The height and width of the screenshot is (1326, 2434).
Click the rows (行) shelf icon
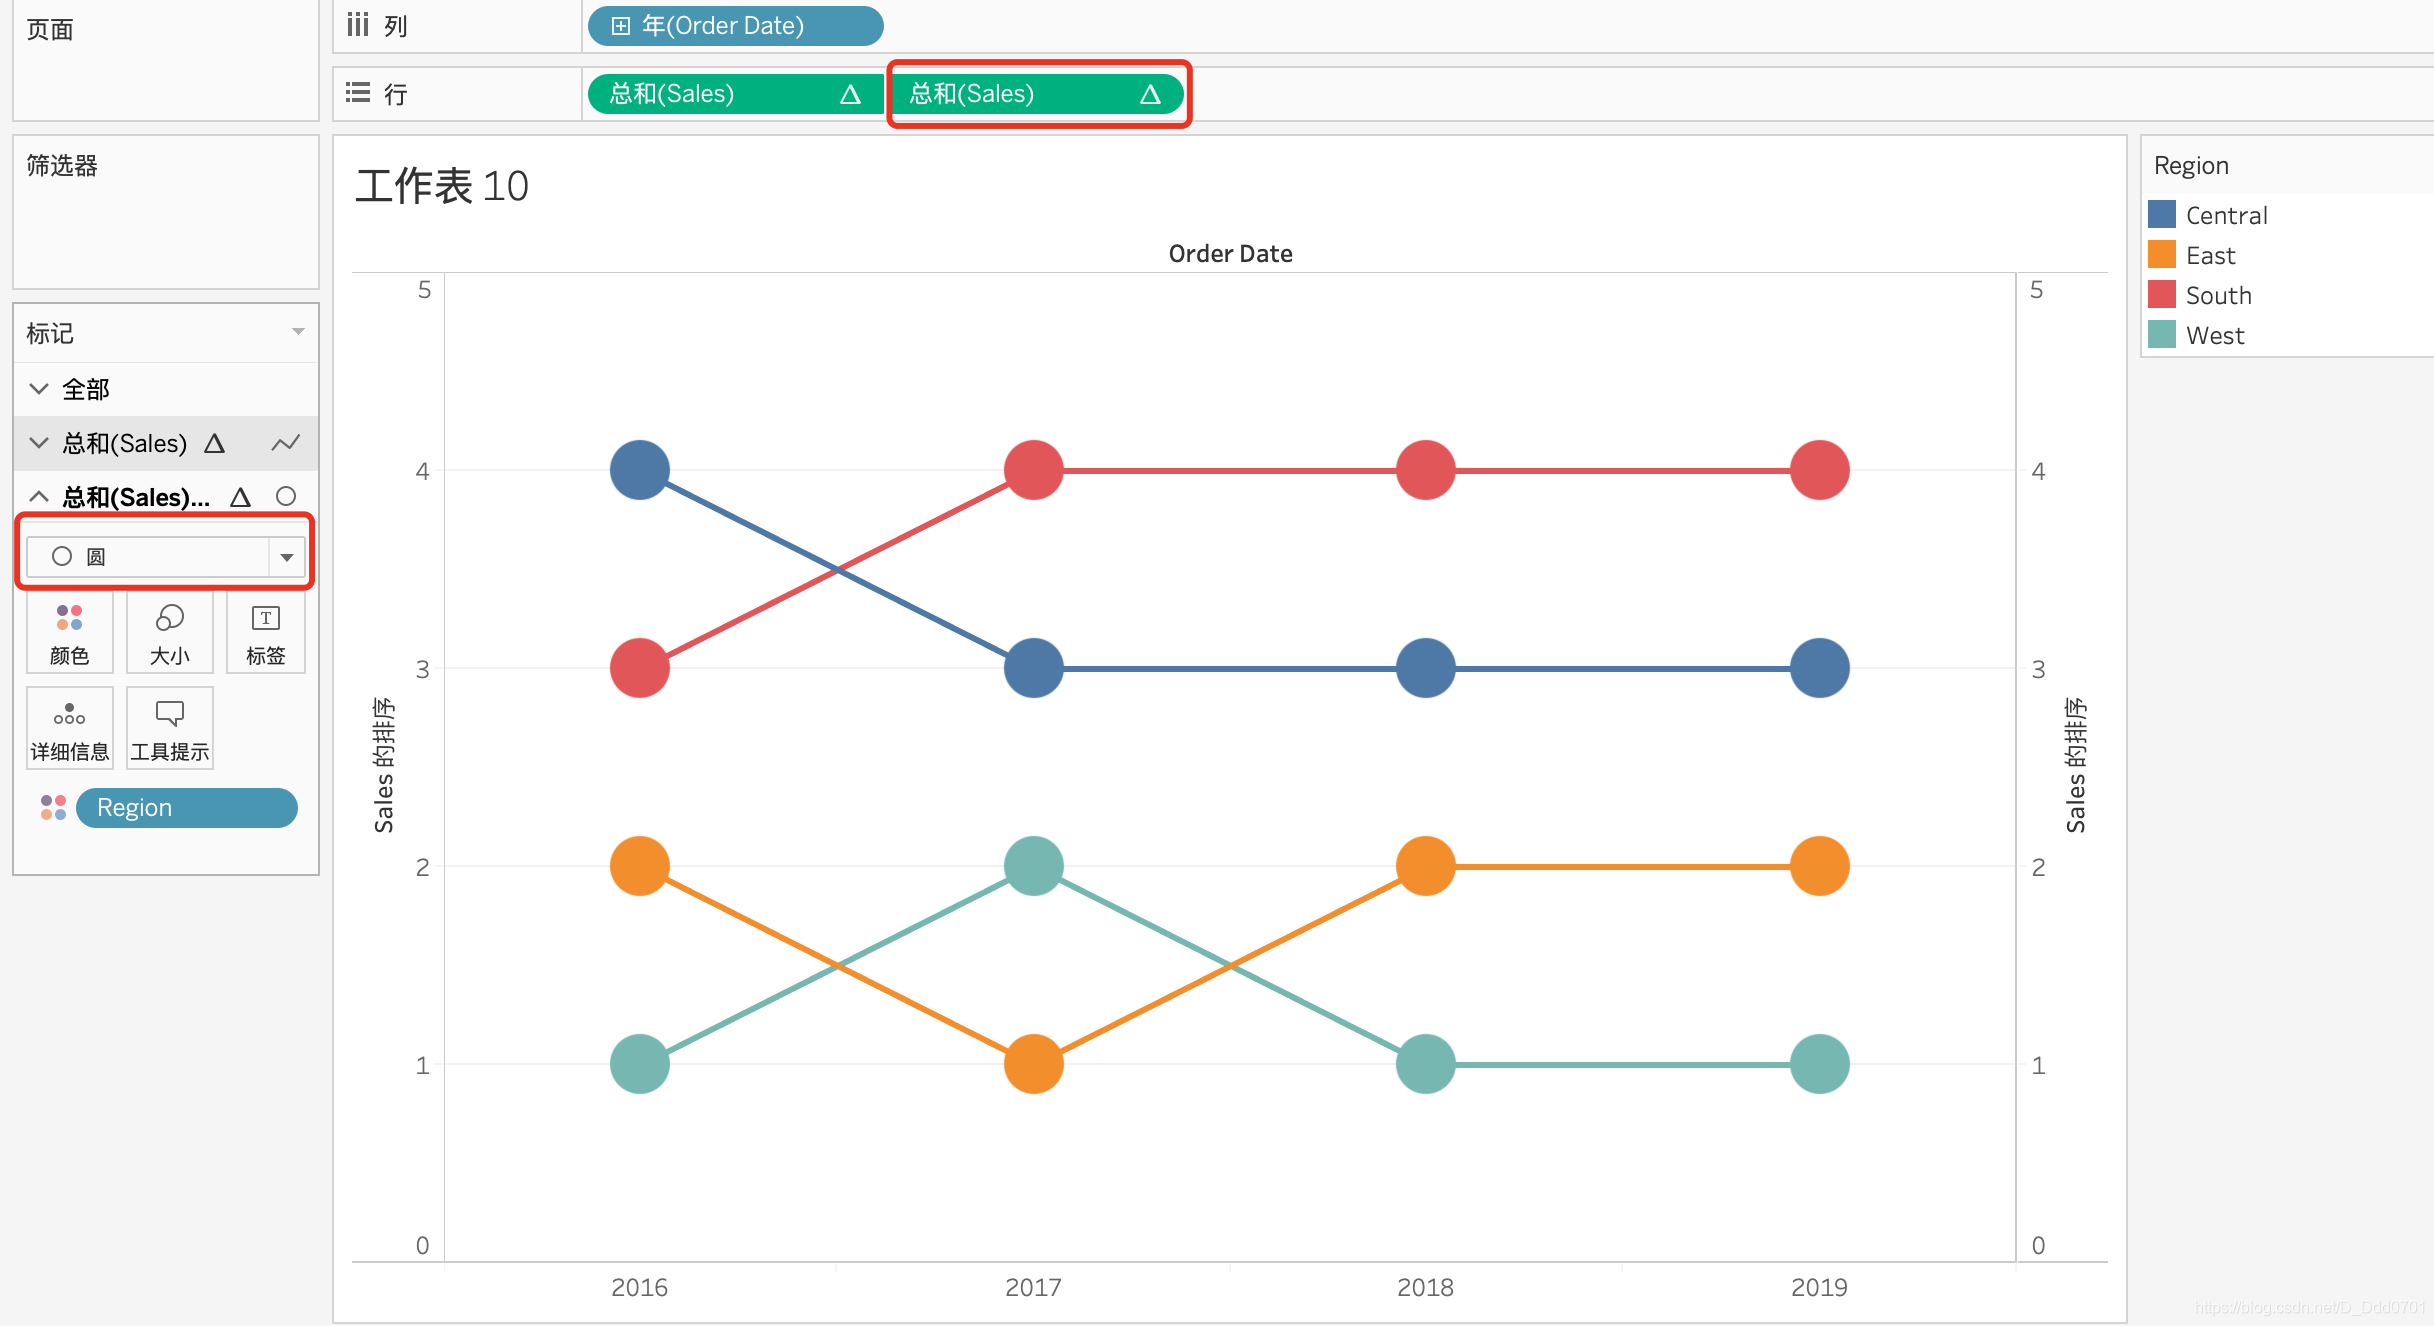(x=358, y=93)
